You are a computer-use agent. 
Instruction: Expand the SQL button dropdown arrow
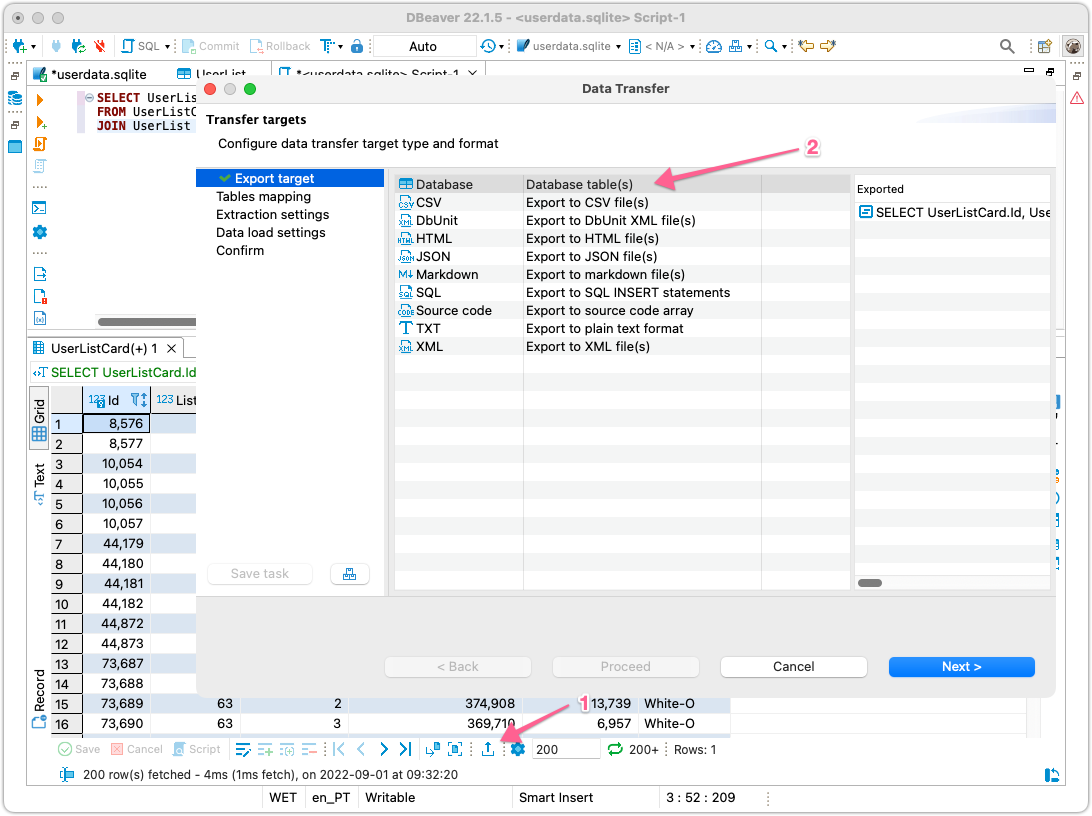[168, 47]
